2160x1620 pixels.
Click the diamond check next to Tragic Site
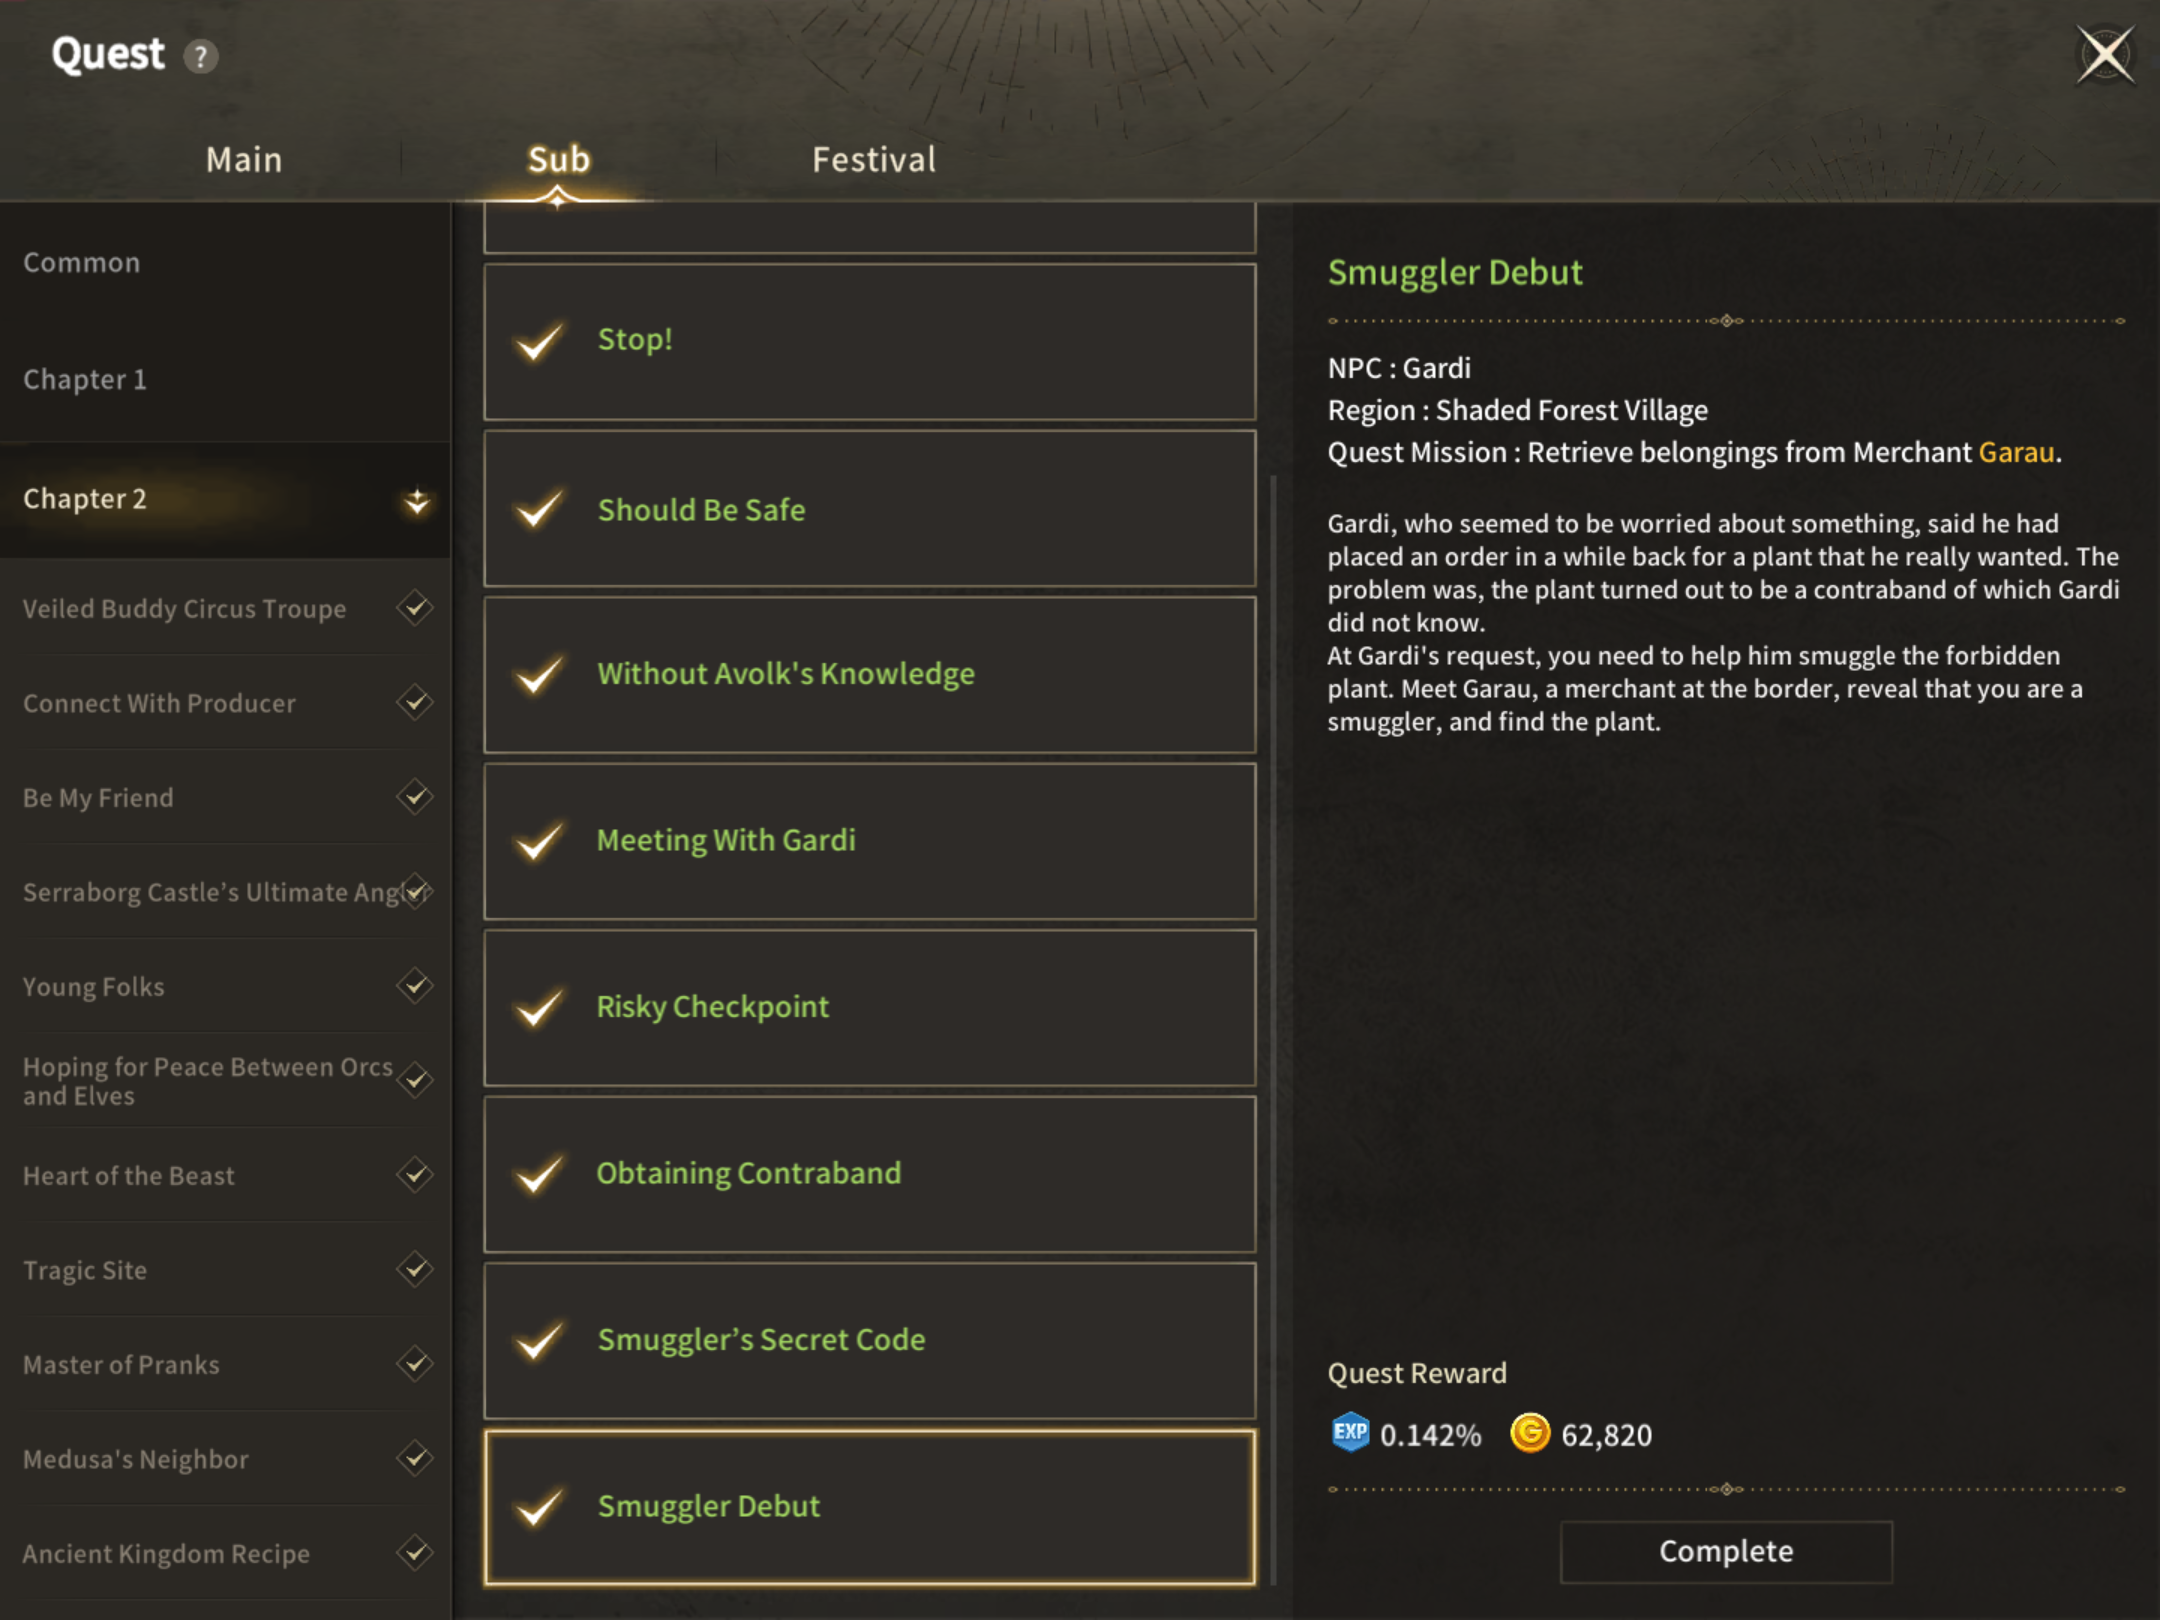point(415,1269)
